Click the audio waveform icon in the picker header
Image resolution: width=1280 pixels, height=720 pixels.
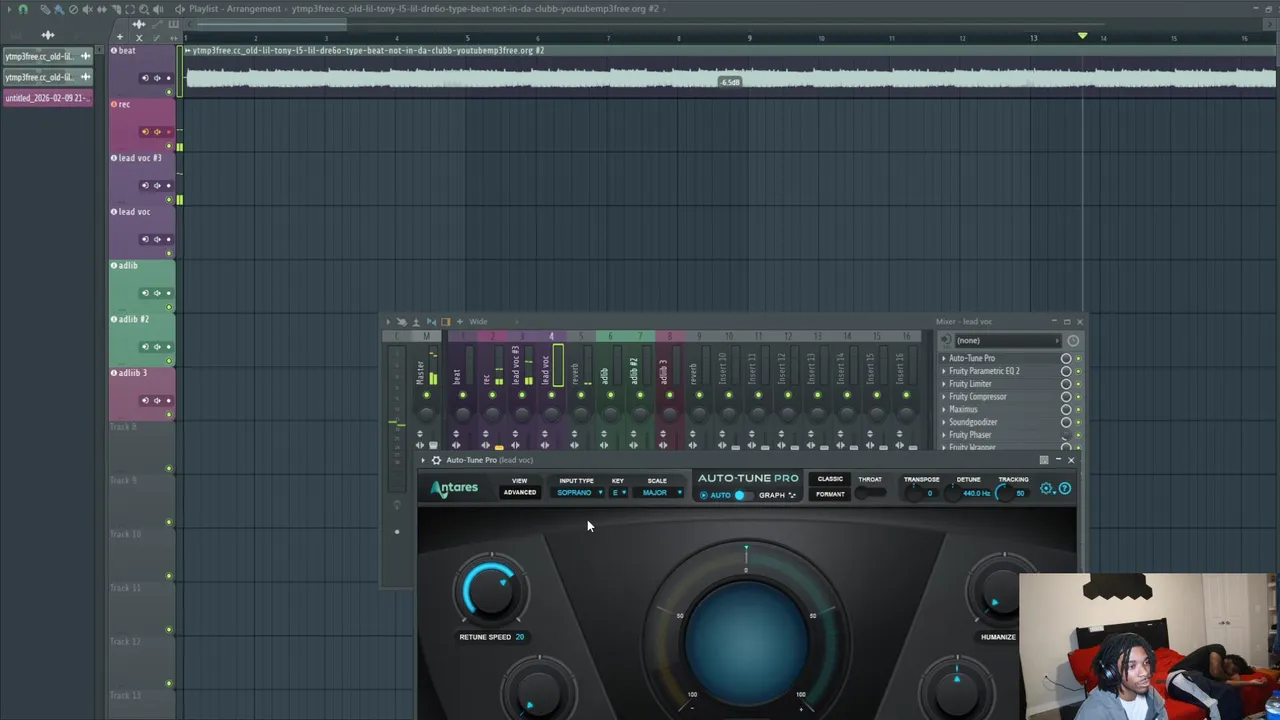click(48, 35)
